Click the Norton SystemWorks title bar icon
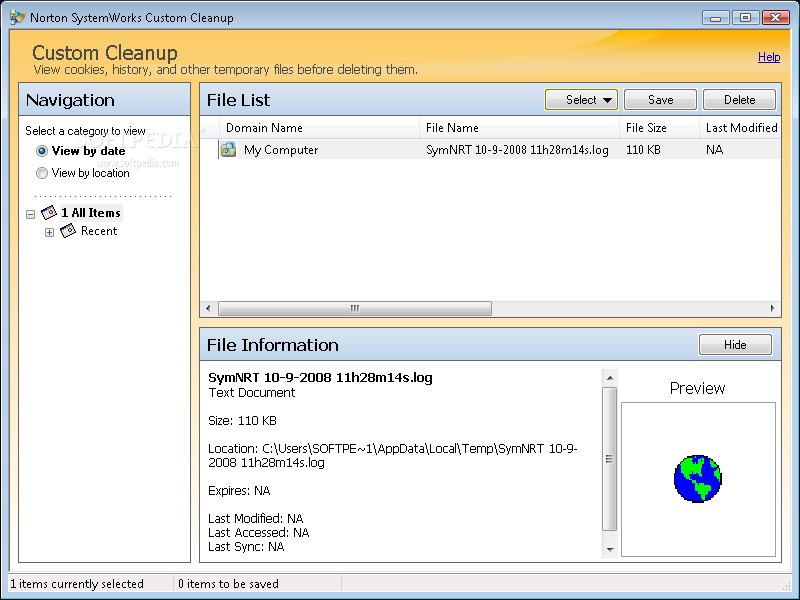This screenshot has height=600, width=800. pyautogui.click(x=17, y=17)
